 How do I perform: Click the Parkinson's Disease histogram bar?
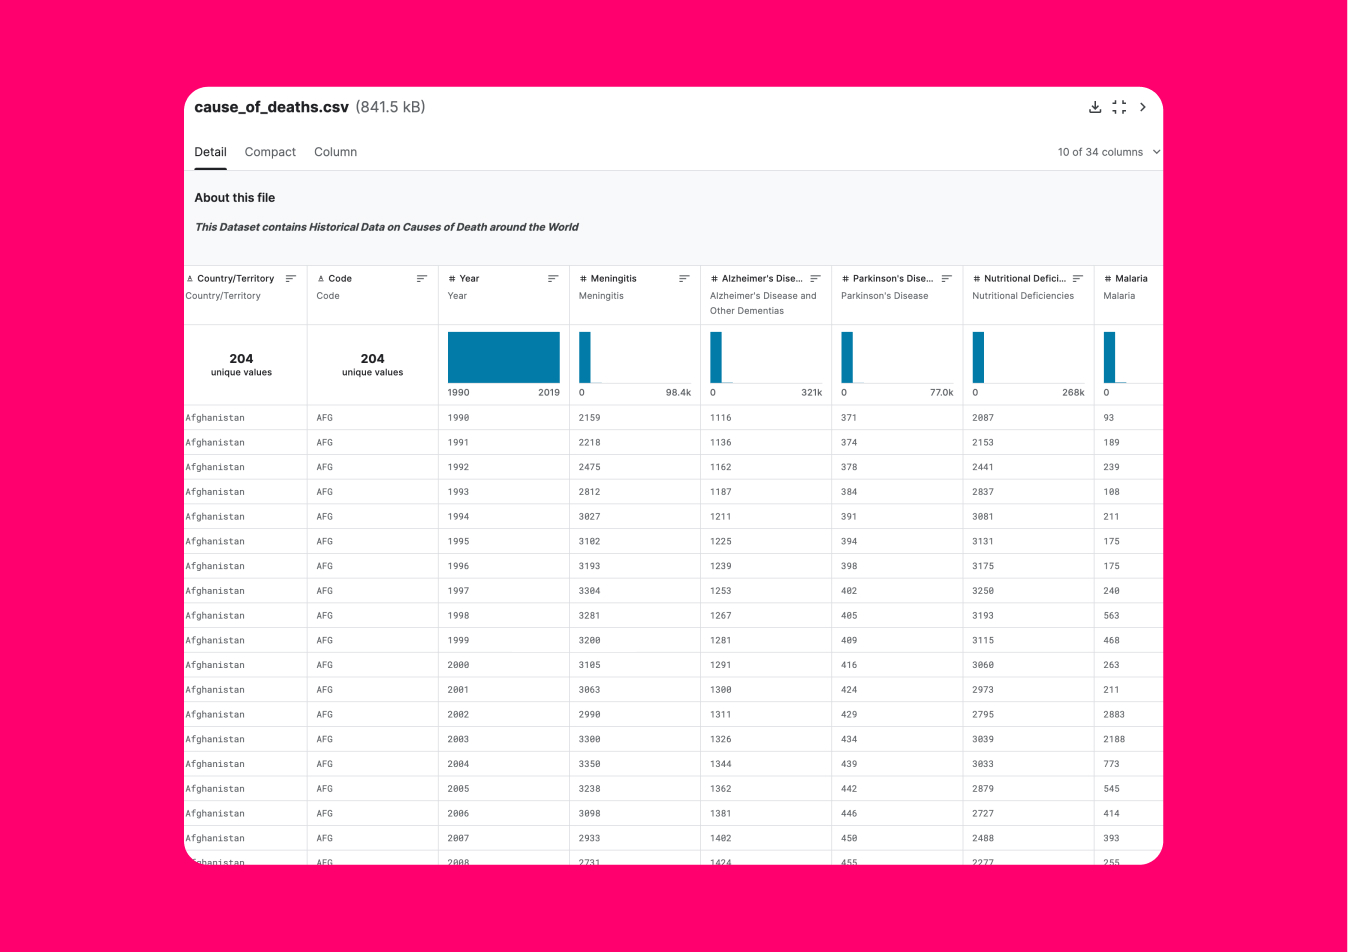(x=847, y=357)
